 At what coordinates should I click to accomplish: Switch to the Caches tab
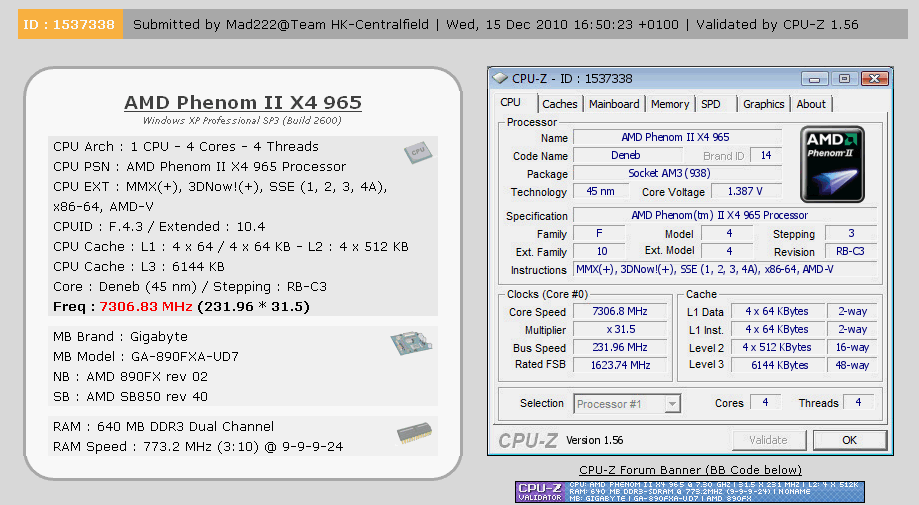(x=560, y=104)
